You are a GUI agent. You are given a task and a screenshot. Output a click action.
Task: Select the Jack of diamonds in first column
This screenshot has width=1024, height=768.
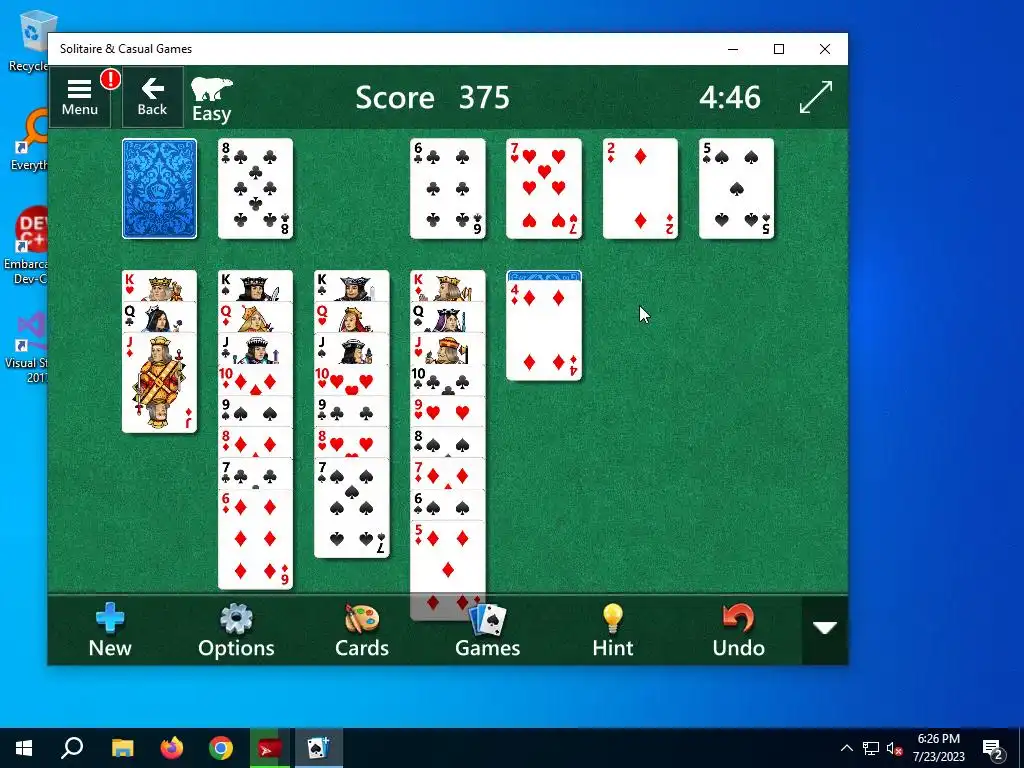click(159, 383)
